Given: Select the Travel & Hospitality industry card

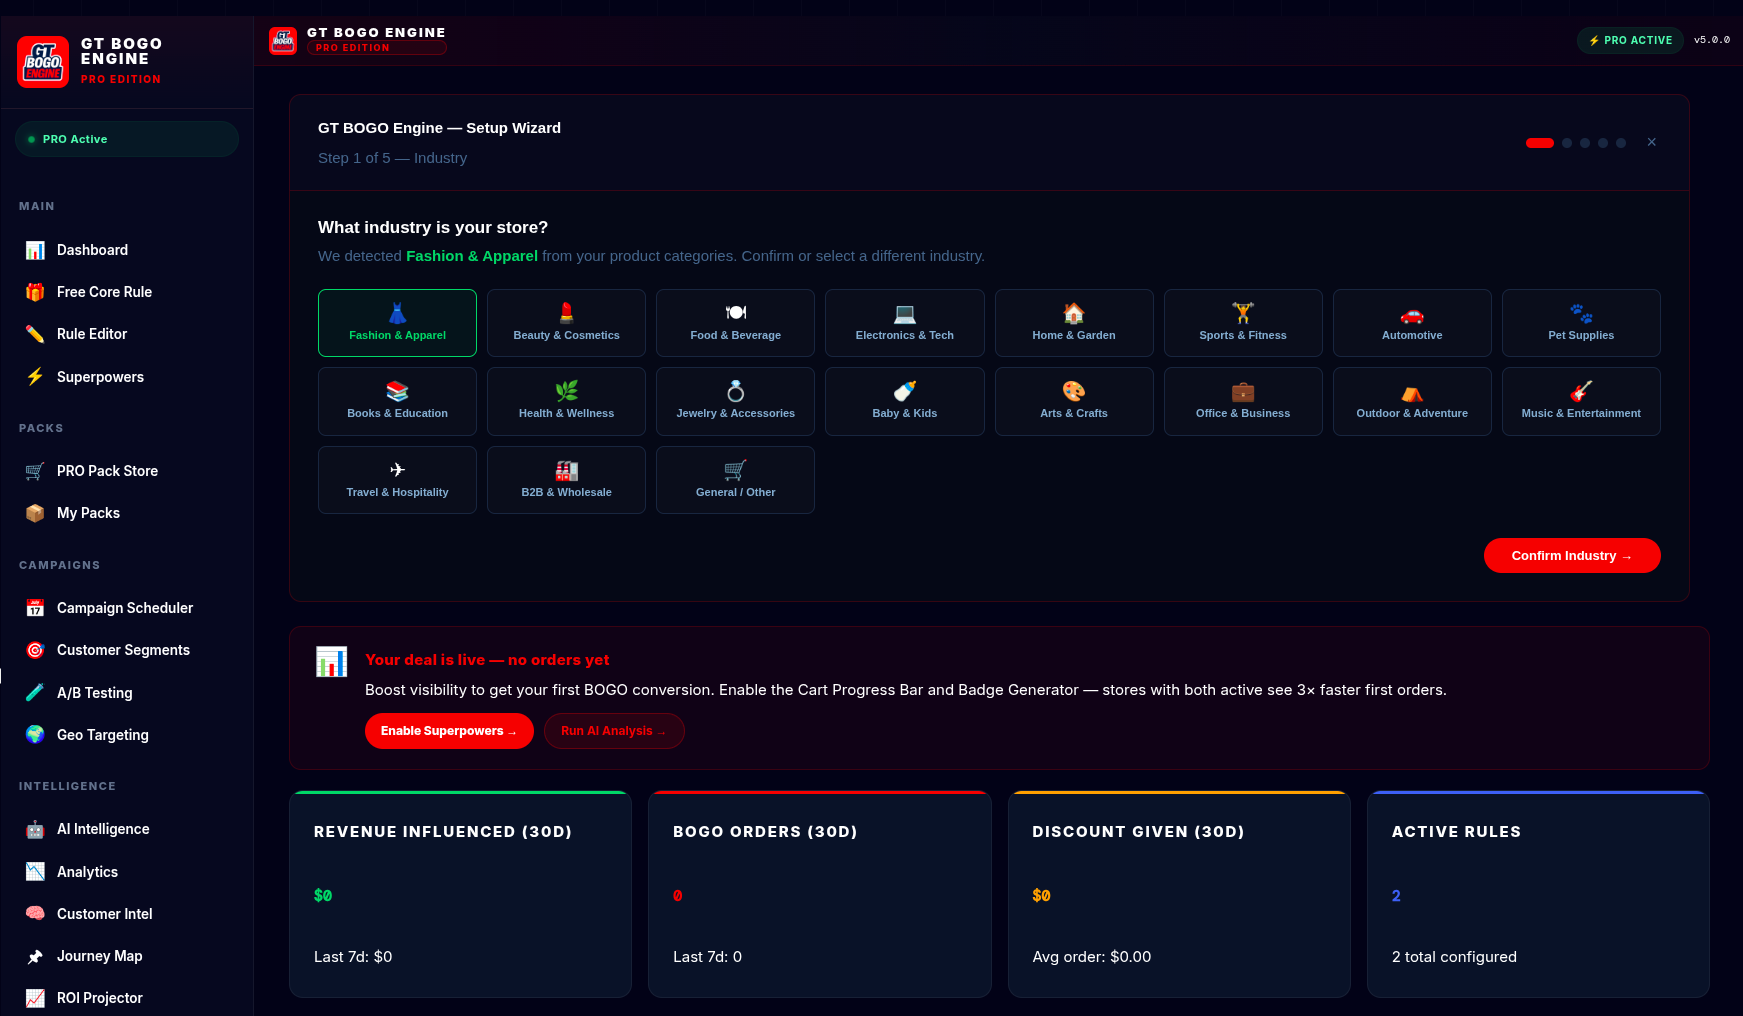Looking at the screenshot, I should tap(397, 480).
